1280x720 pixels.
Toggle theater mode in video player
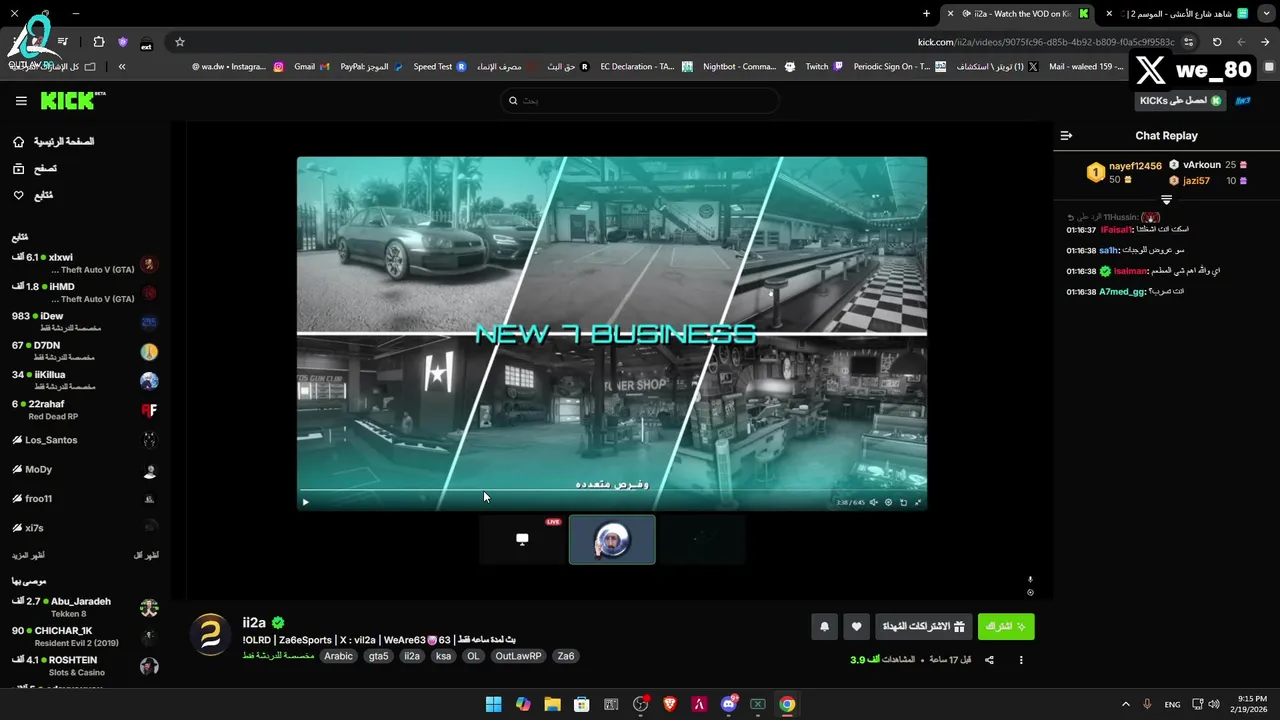click(903, 502)
